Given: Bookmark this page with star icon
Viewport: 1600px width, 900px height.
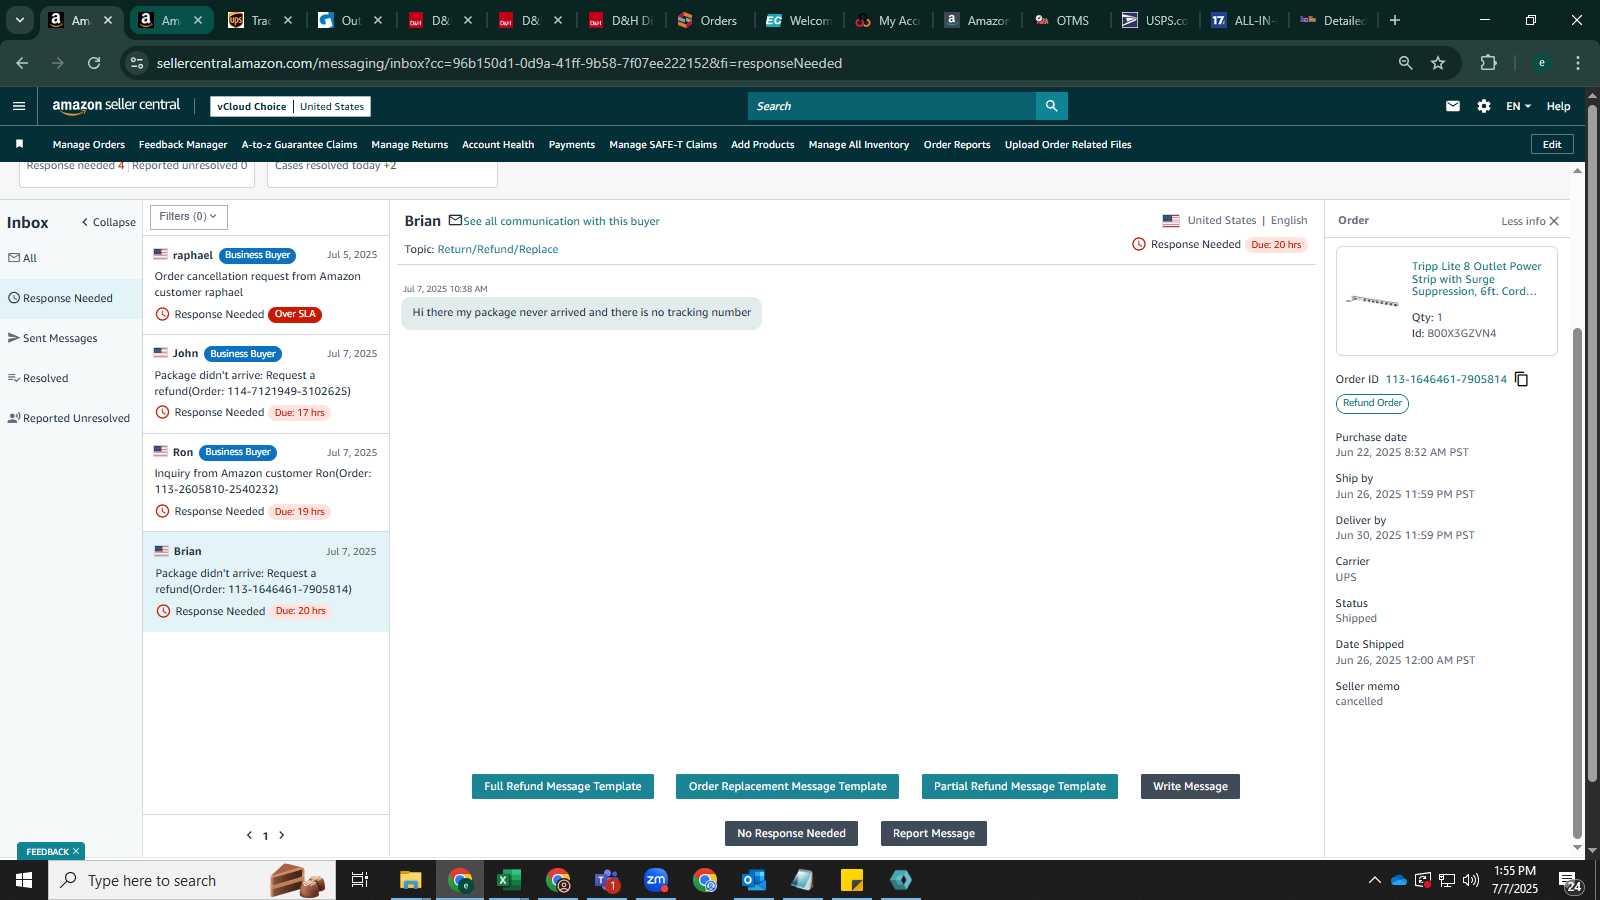Looking at the screenshot, I should click(1438, 63).
